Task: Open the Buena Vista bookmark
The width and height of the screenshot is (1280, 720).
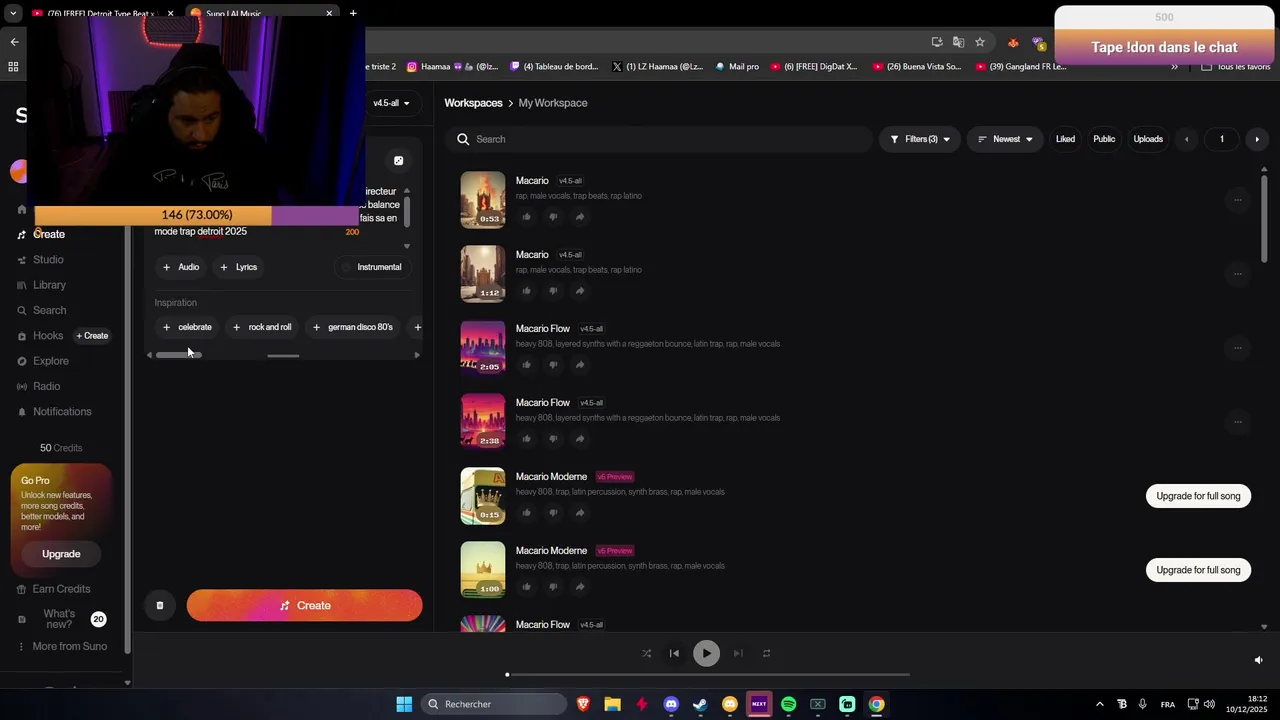Action: coord(917,67)
